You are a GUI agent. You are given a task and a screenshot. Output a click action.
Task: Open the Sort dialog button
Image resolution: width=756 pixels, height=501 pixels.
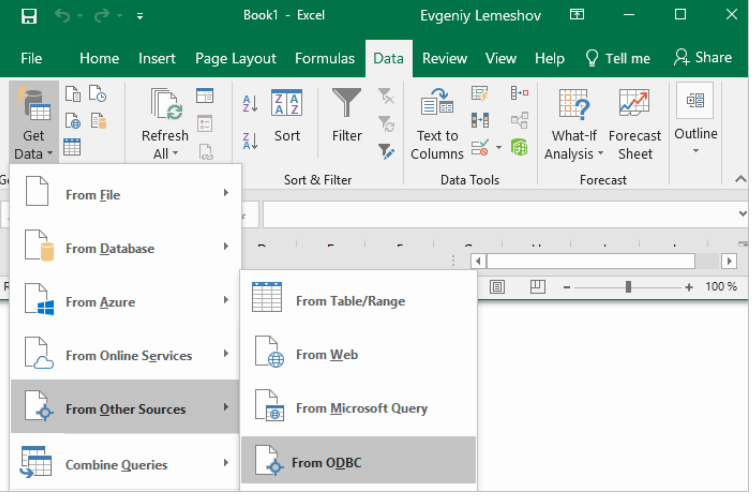[287, 116]
